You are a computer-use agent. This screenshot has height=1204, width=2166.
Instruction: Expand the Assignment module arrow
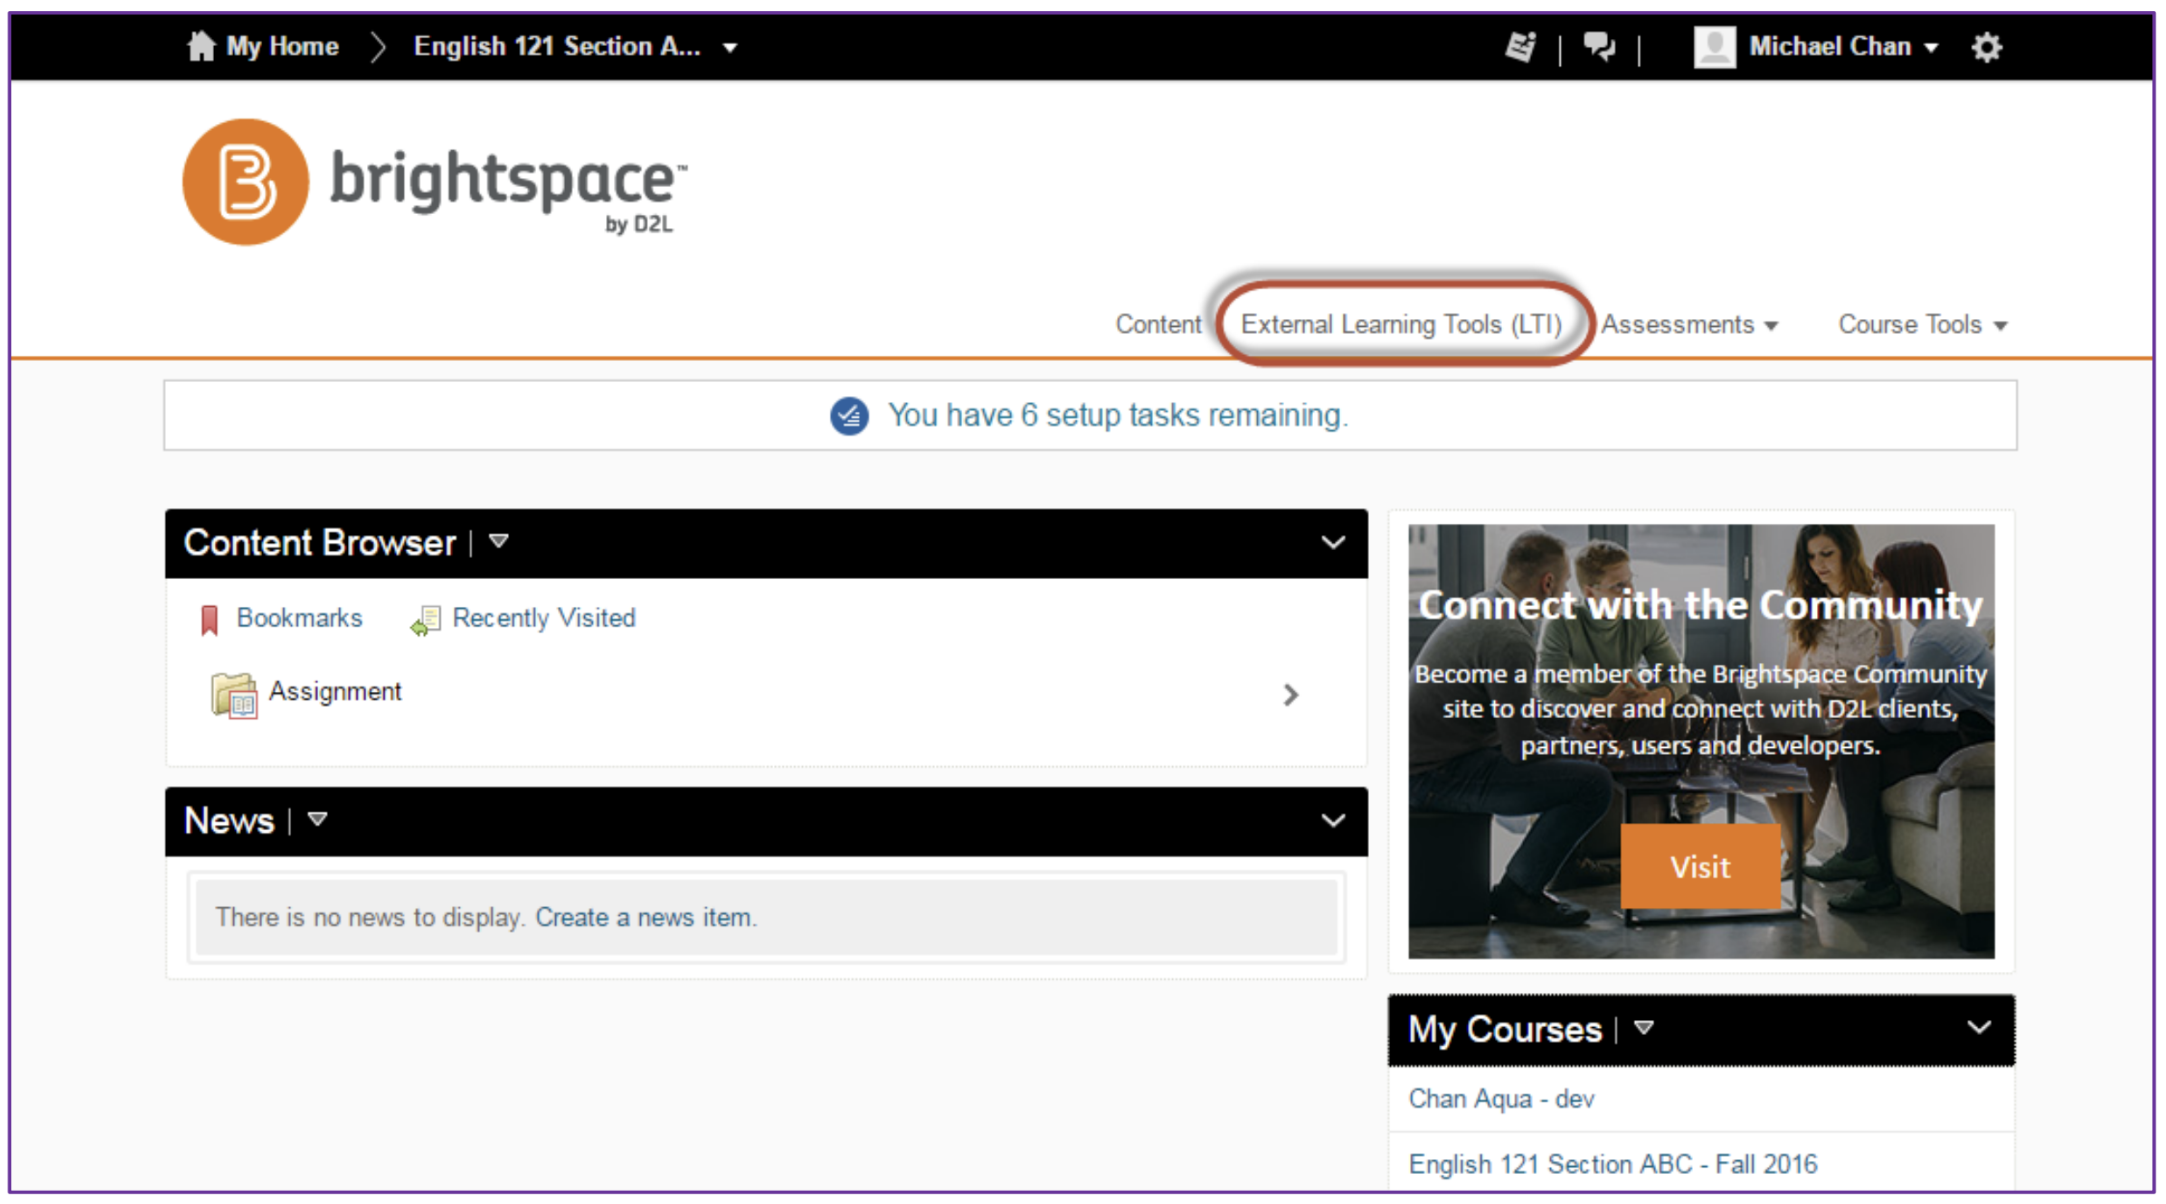1291,695
